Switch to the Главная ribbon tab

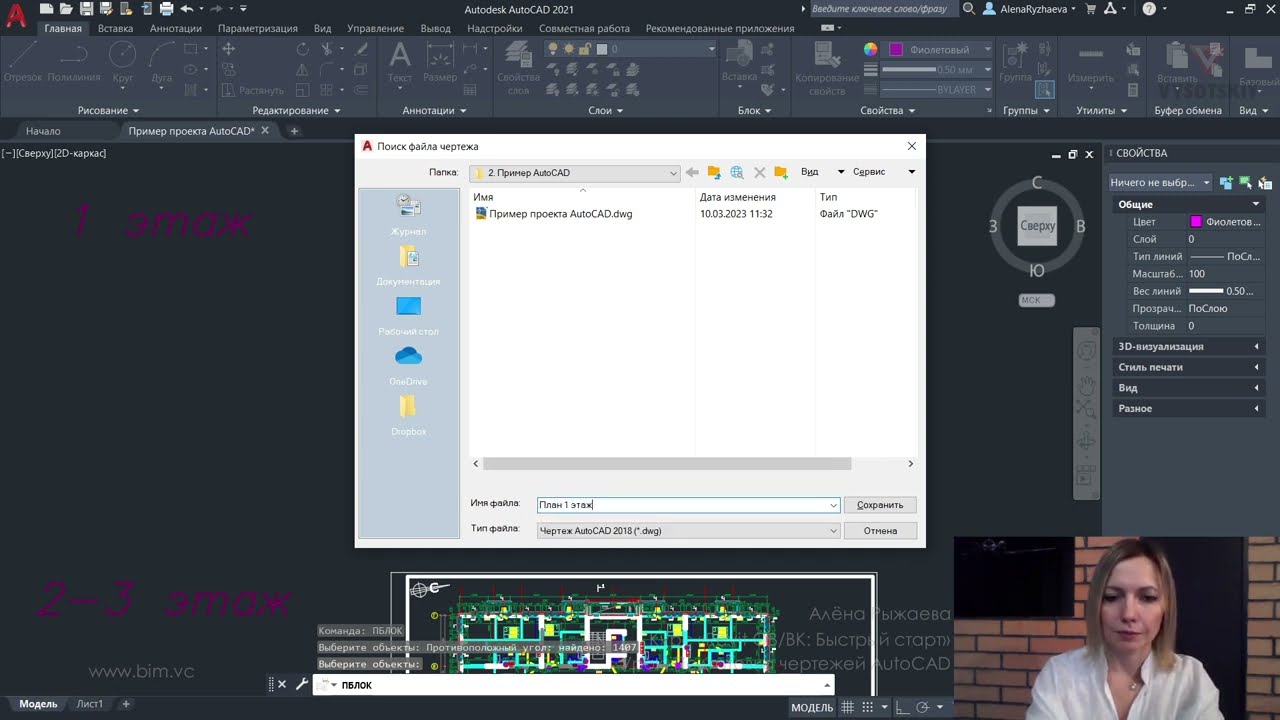63,28
